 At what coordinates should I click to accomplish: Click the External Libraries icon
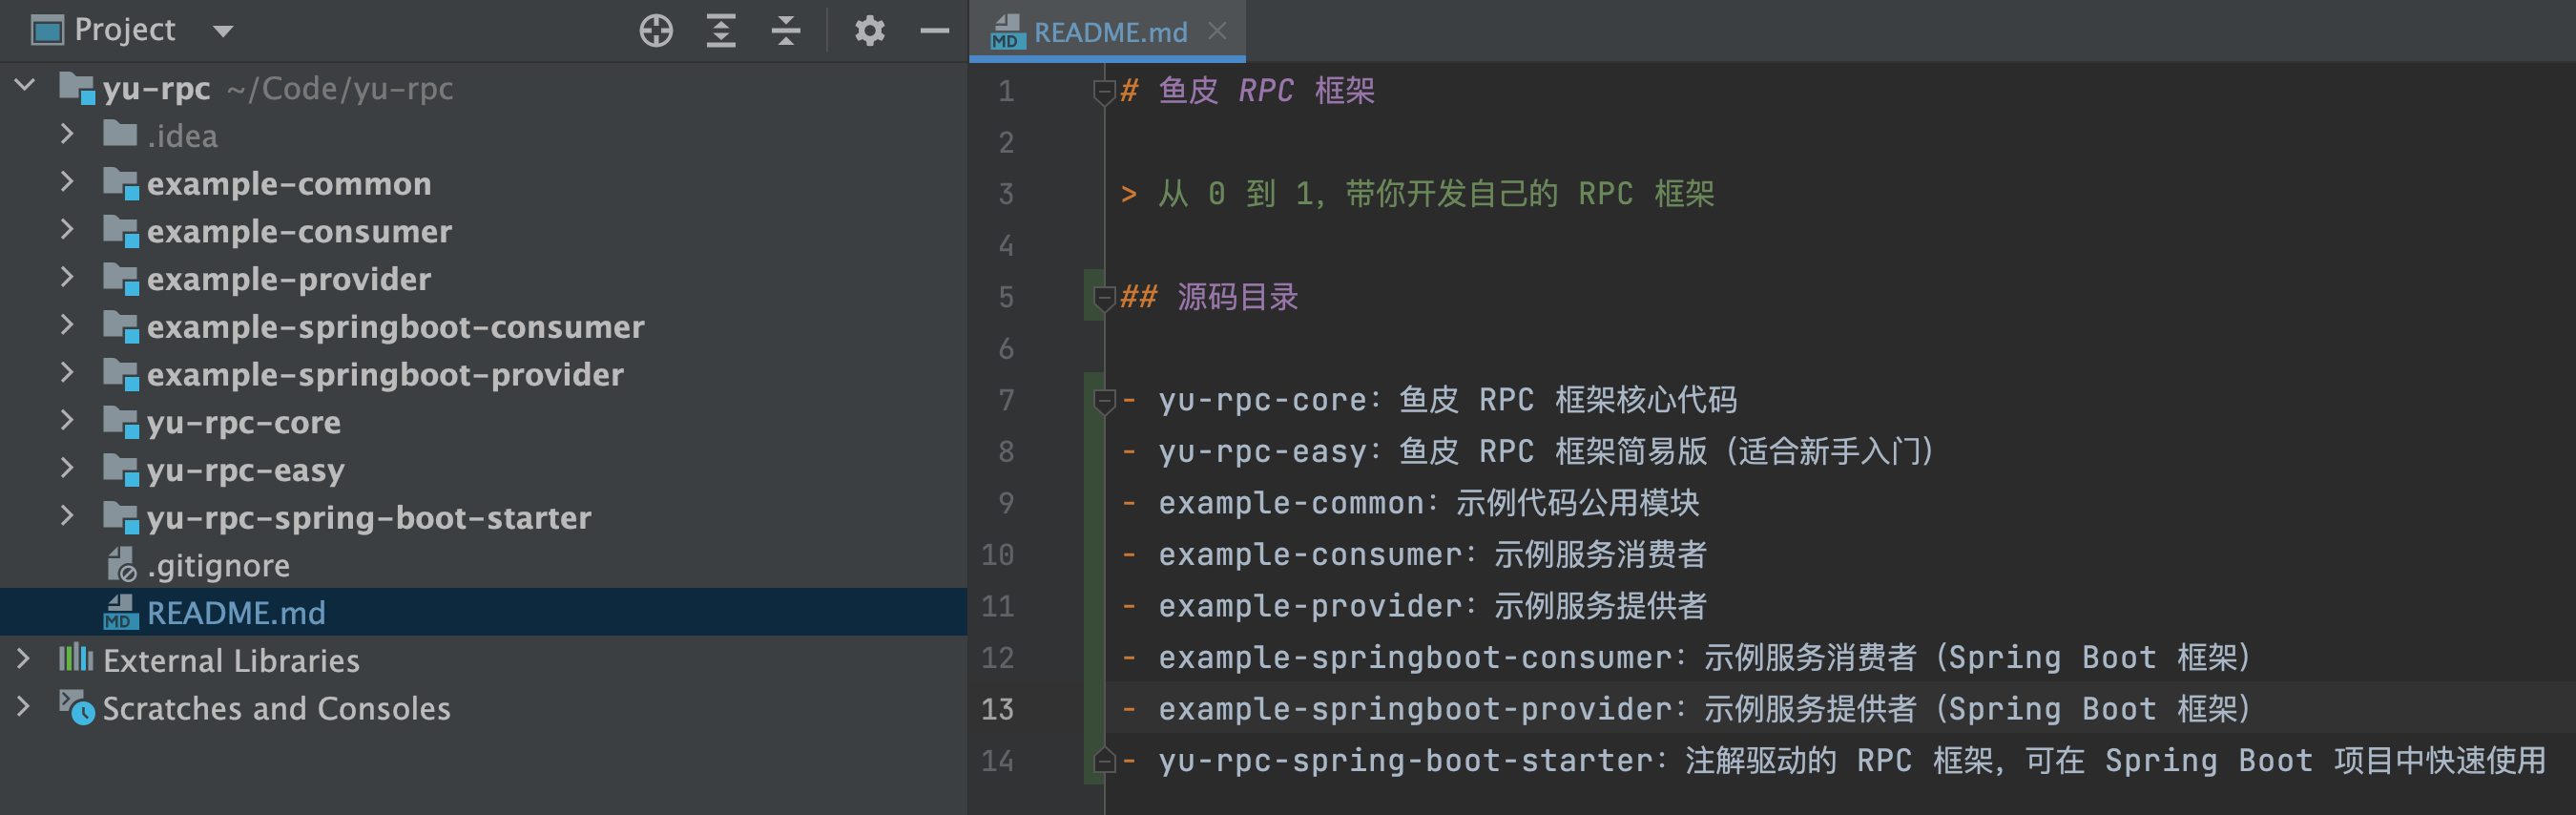click(x=76, y=659)
